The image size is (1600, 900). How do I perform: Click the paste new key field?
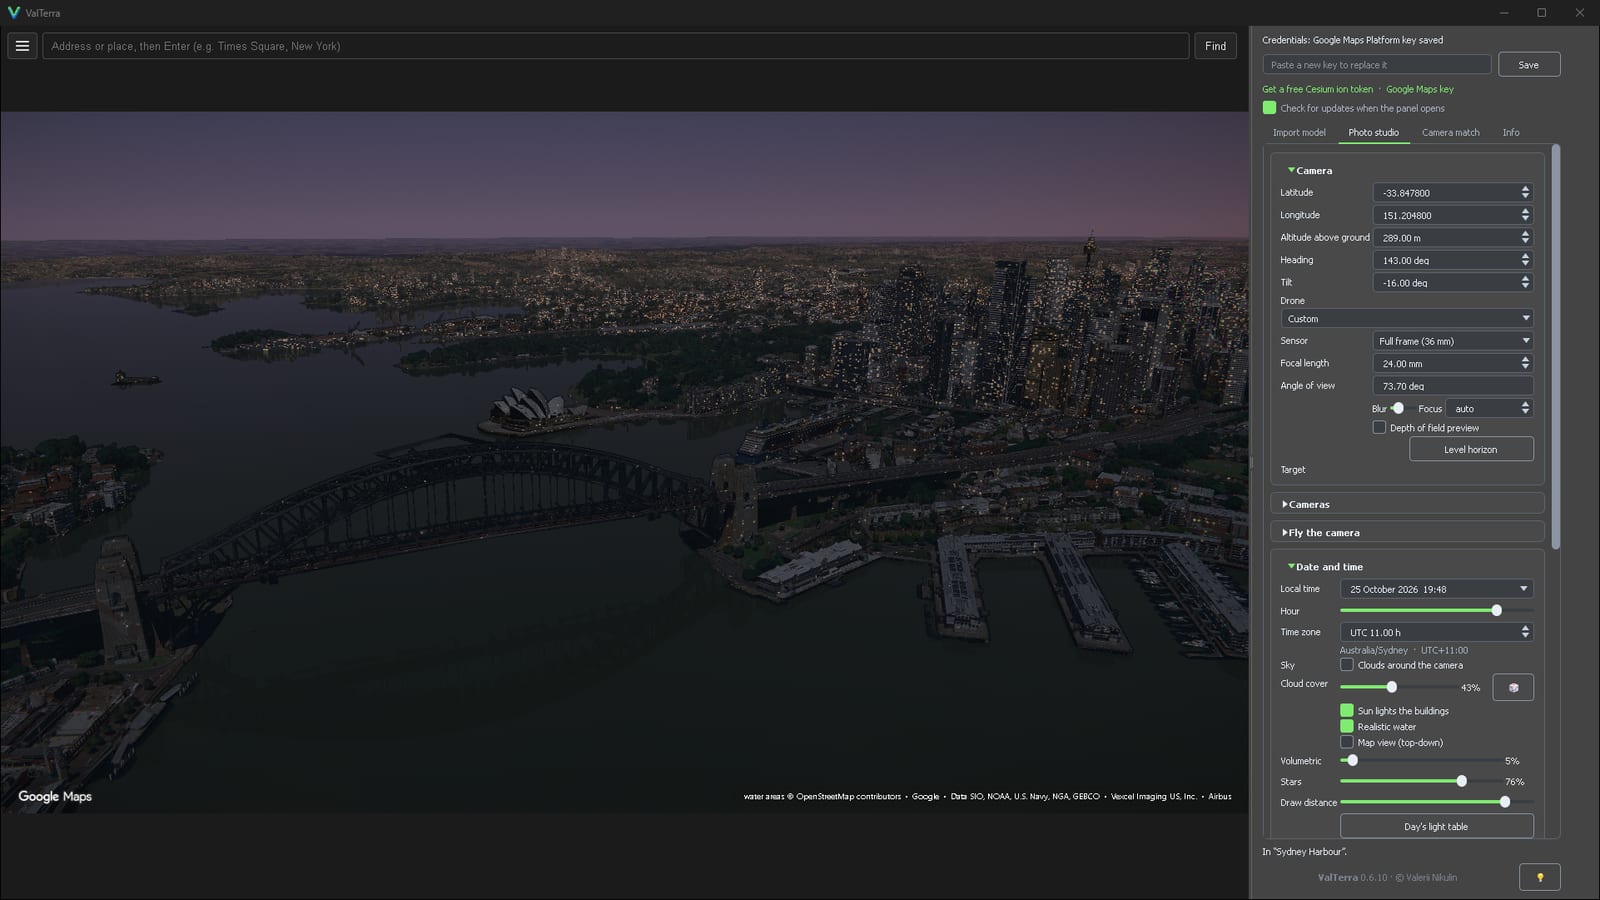1377,65
